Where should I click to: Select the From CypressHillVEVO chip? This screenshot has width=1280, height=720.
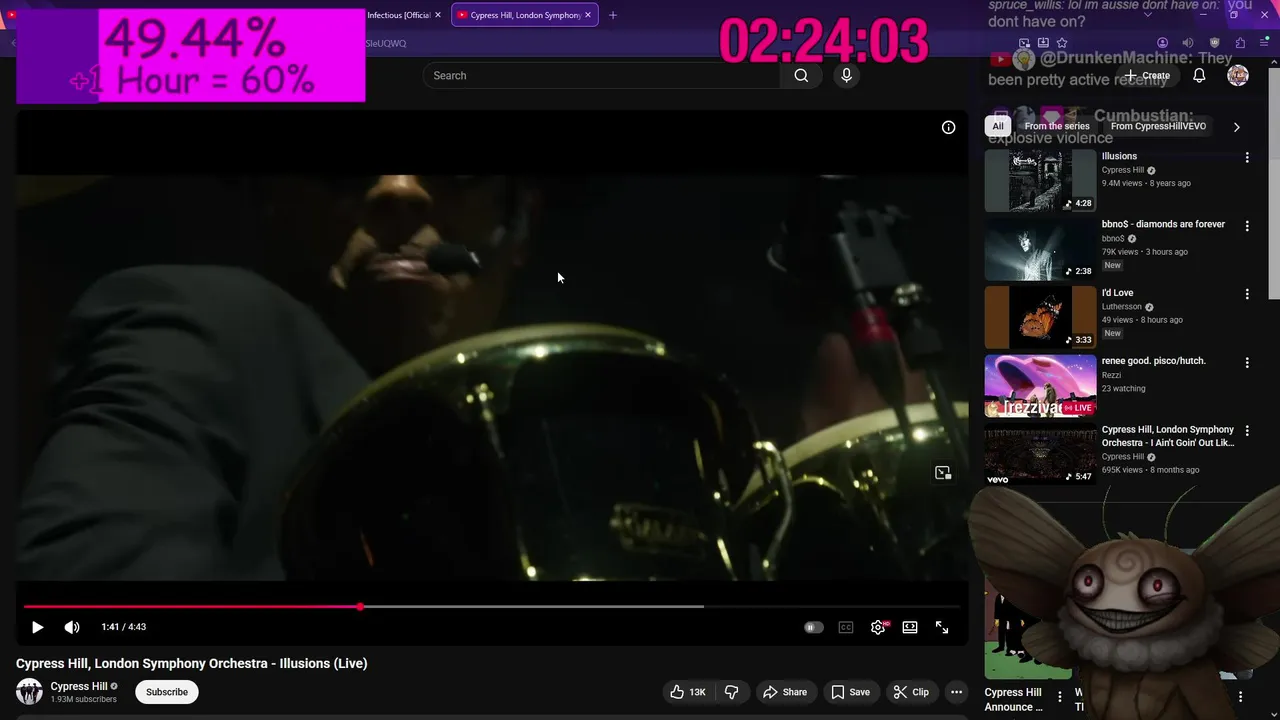click(1158, 126)
